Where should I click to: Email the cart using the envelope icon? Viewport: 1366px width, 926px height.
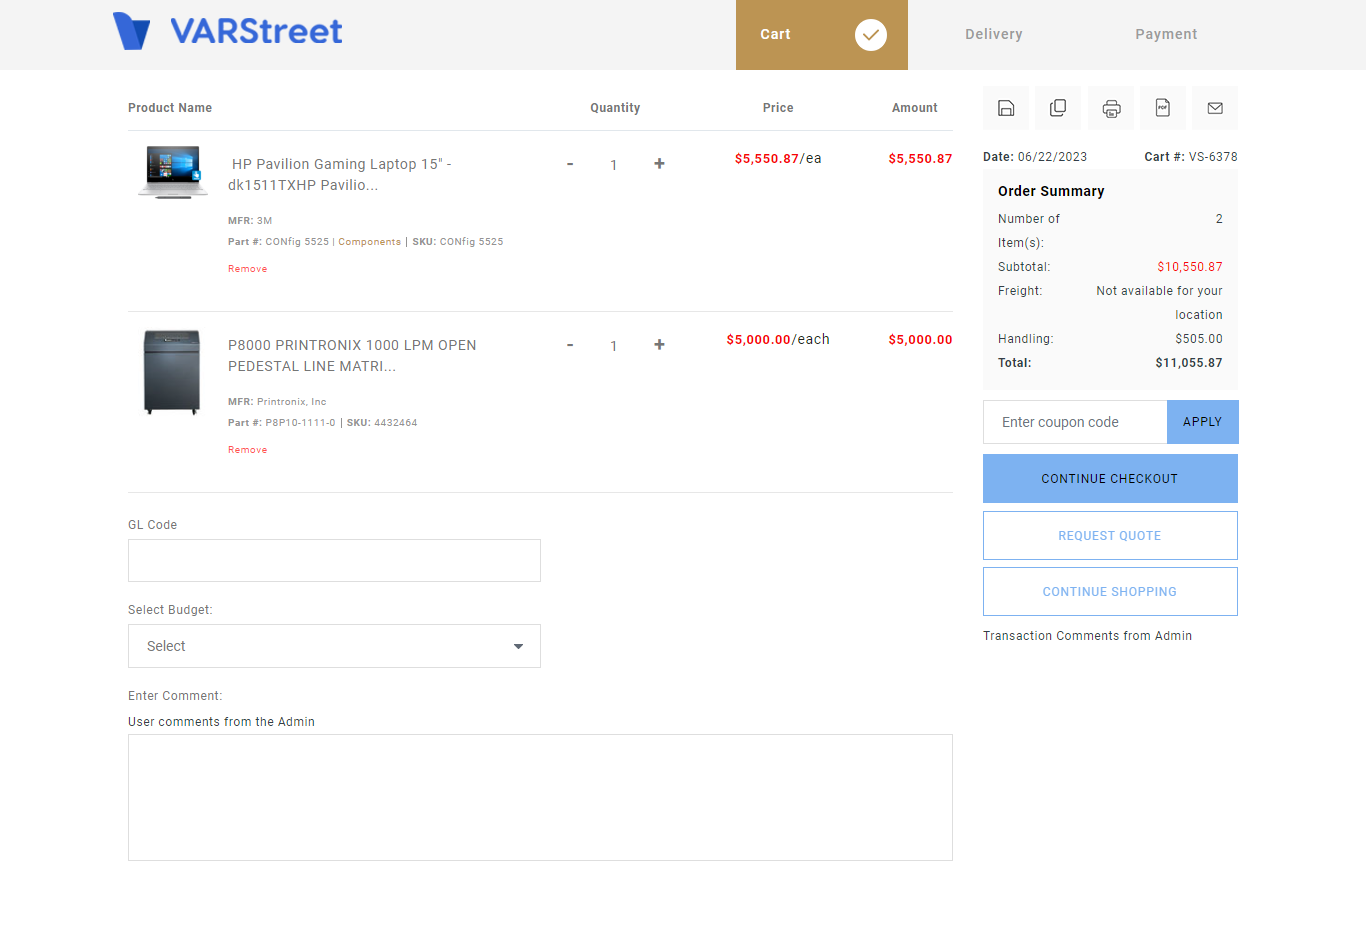(x=1215, y=108)
